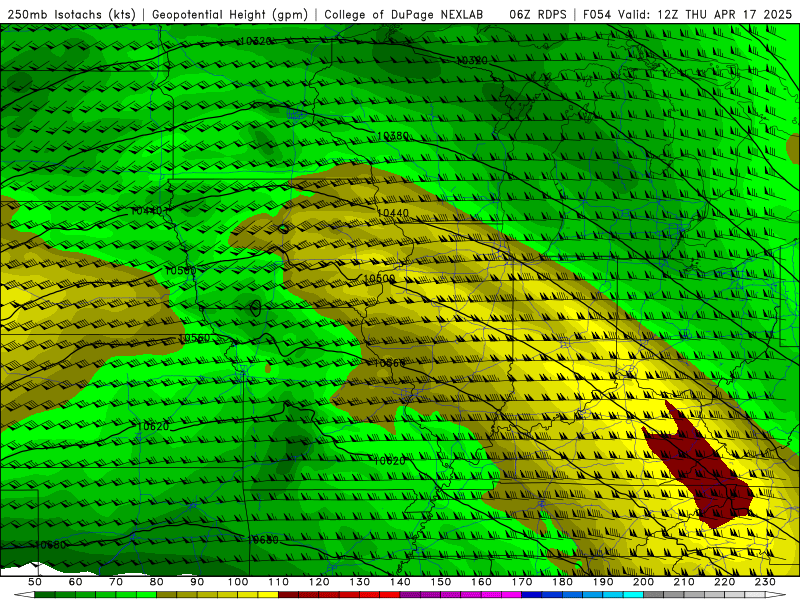Click the 150 value on the color scale
The width and height of the screenshot is (800, 600).
pos(441,582)
